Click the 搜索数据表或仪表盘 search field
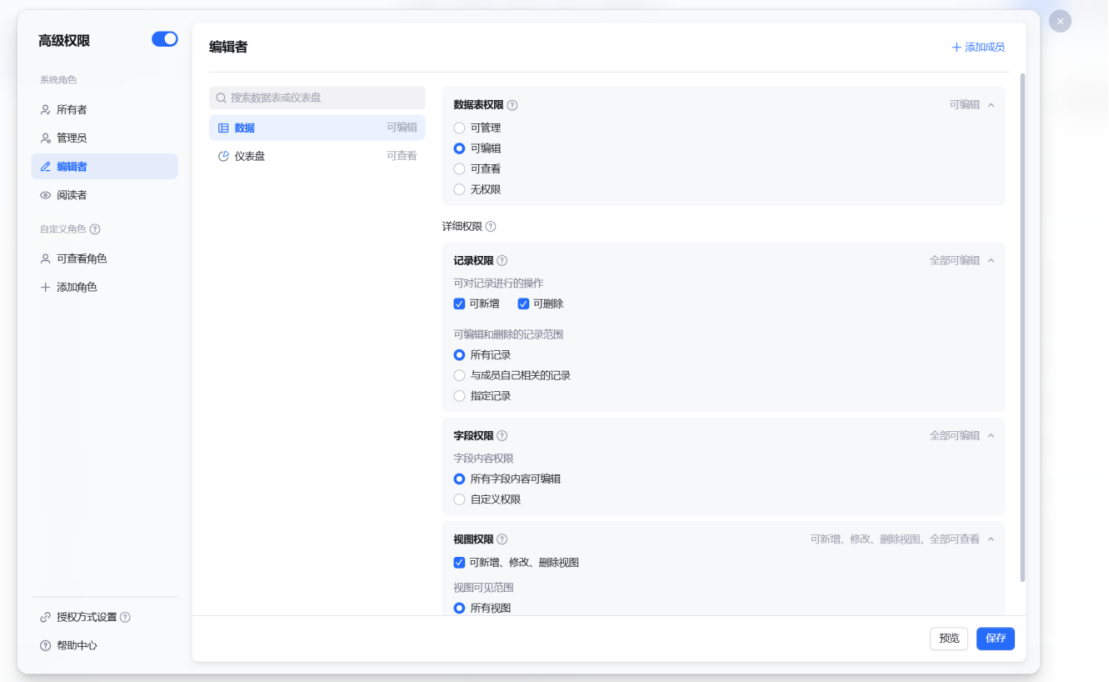 tap(317, 98)
